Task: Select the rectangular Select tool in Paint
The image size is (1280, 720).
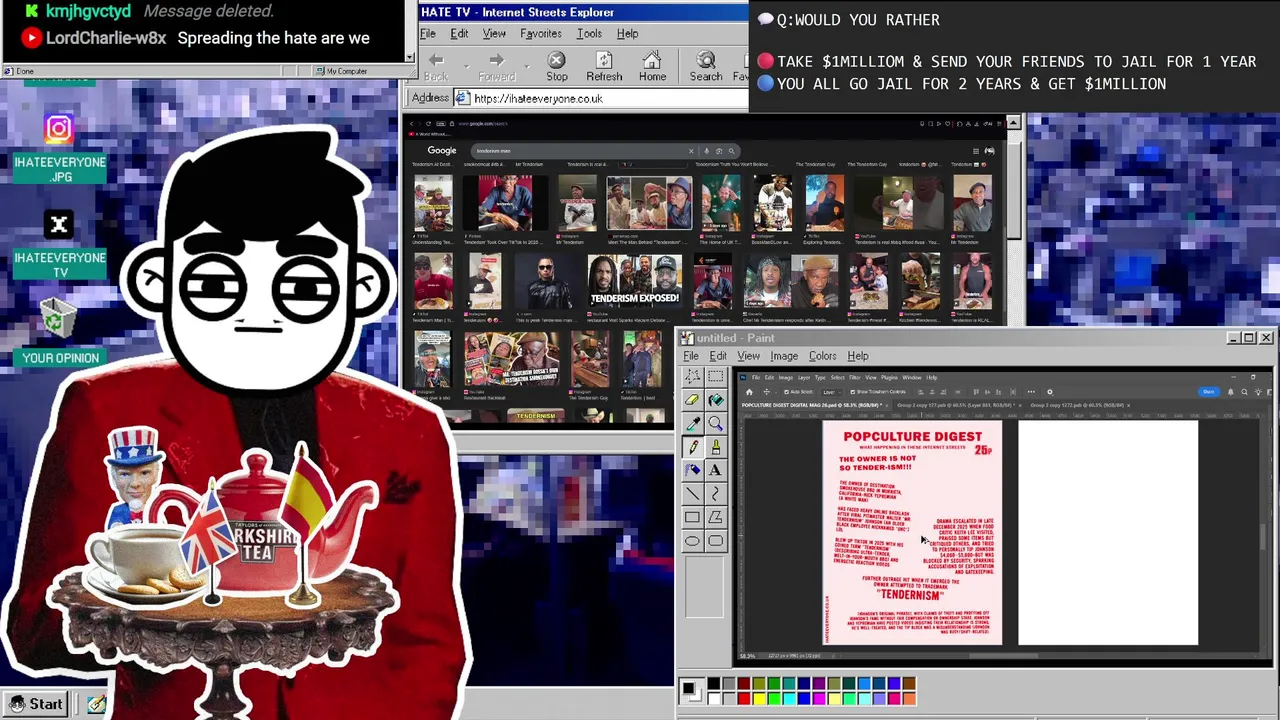Action: point(715,376)
